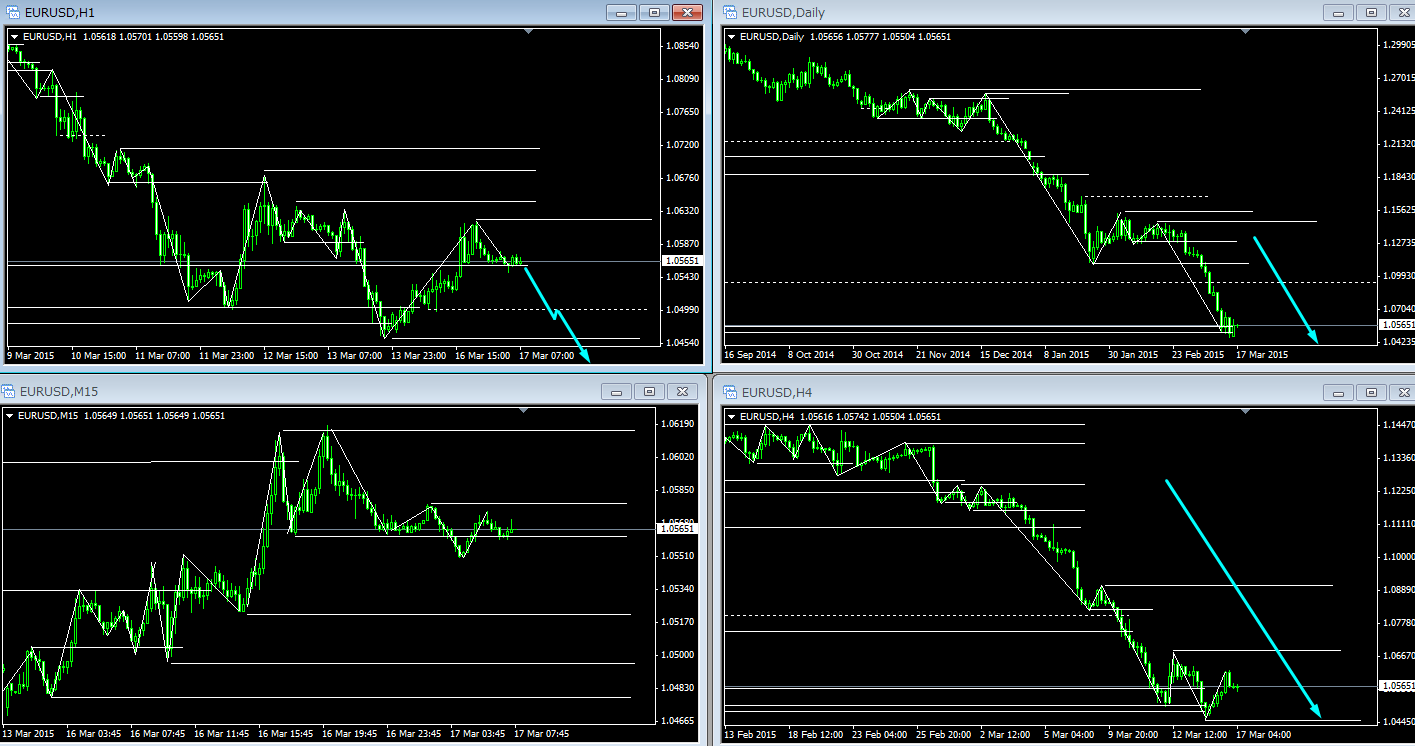Close the EURUSD,H1 chart window
Screen dimensions: 1415x746
686,13
